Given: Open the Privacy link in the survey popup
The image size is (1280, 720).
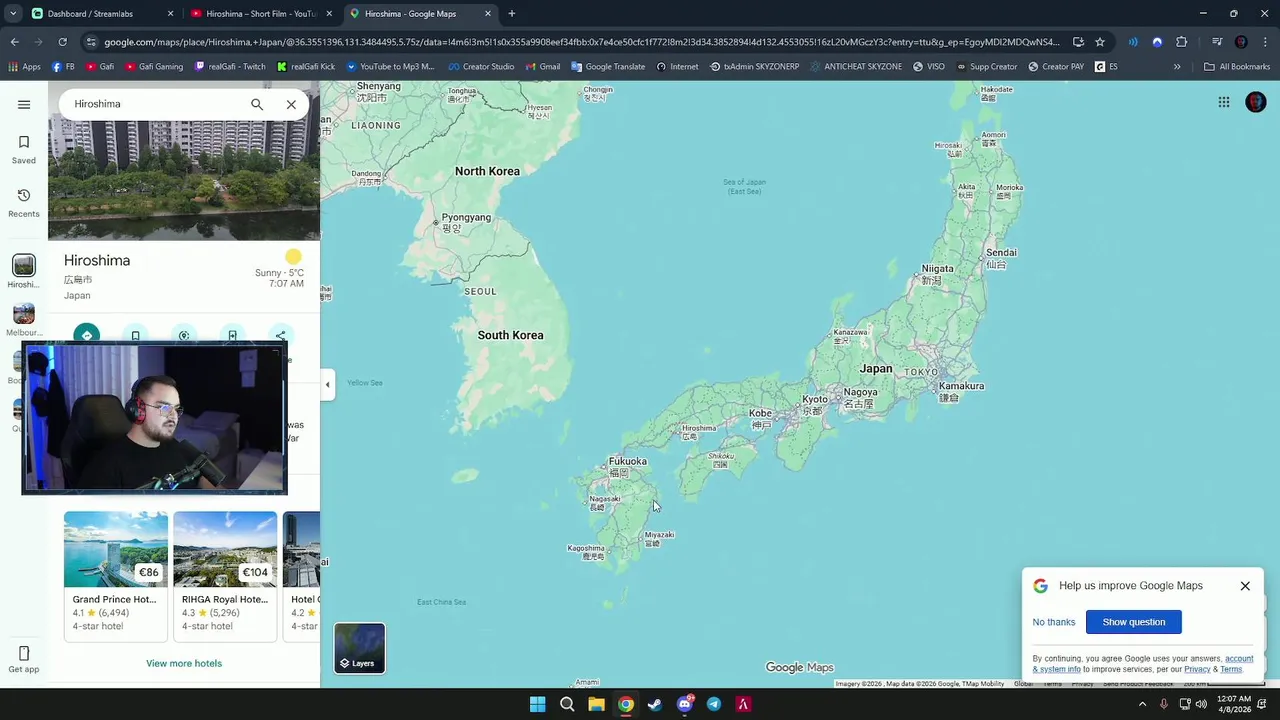Looking at the screenshot, I should click(1197, 669).
